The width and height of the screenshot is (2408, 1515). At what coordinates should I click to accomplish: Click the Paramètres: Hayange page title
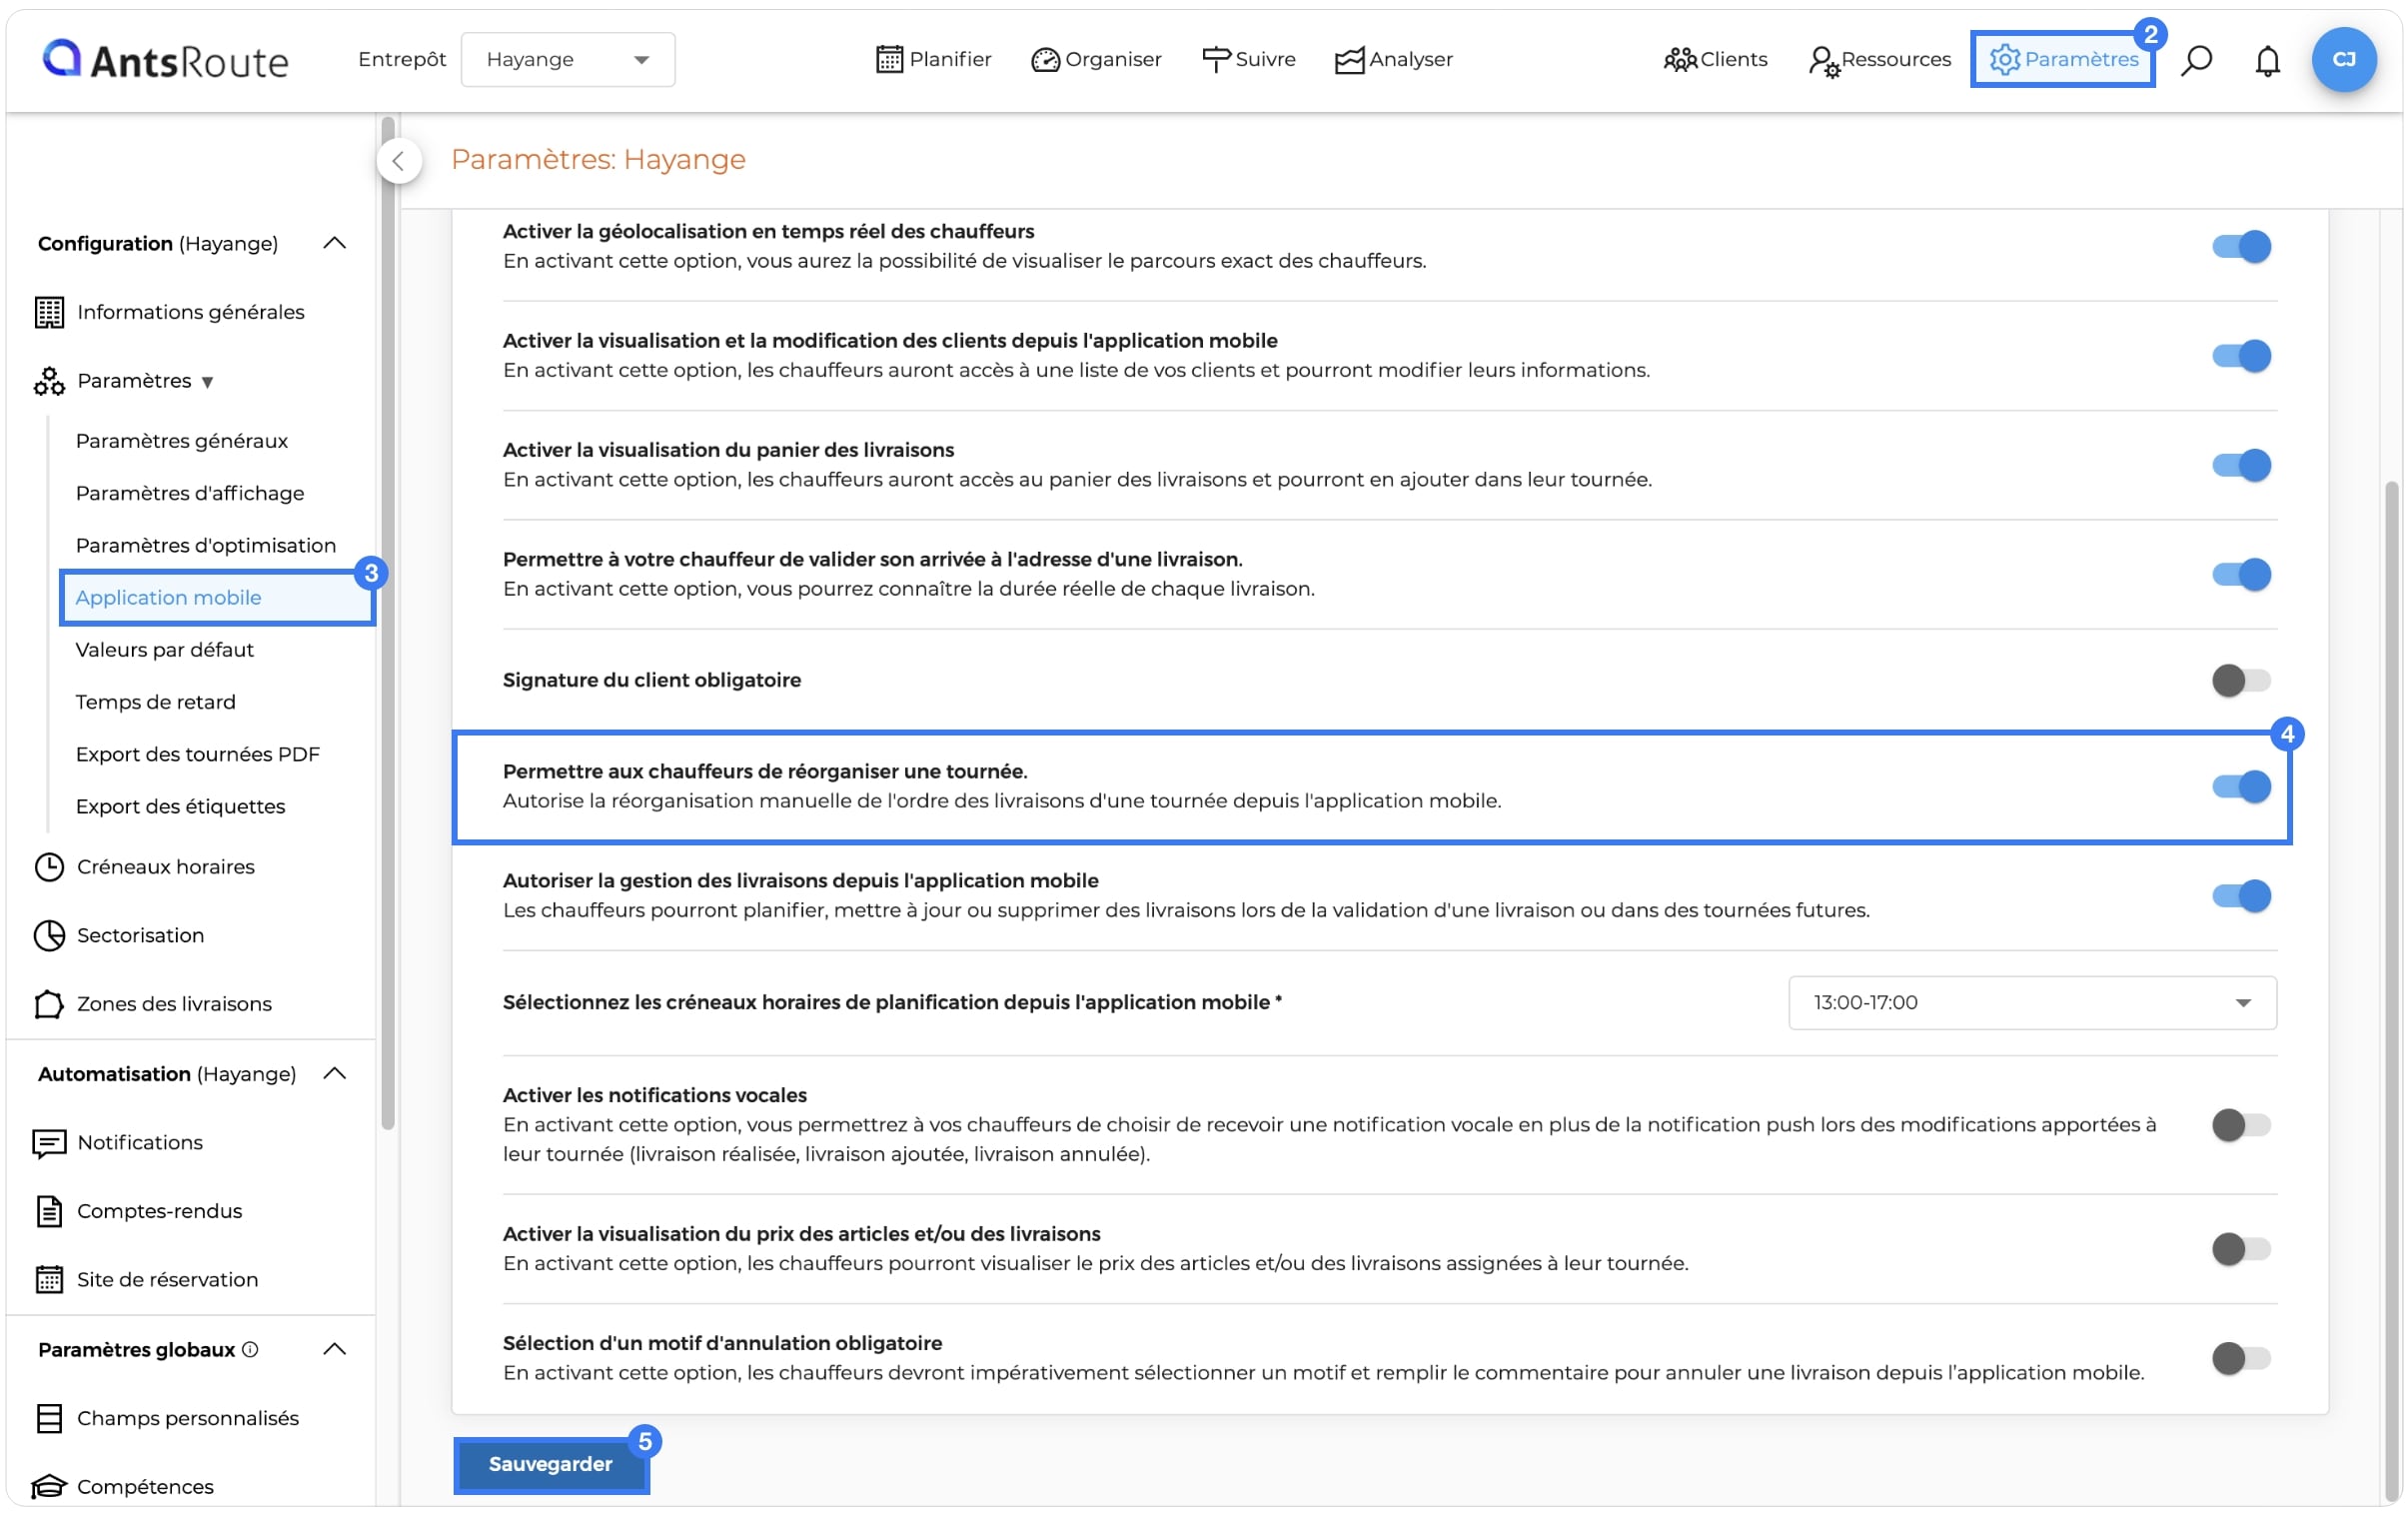tap(598, 159)
